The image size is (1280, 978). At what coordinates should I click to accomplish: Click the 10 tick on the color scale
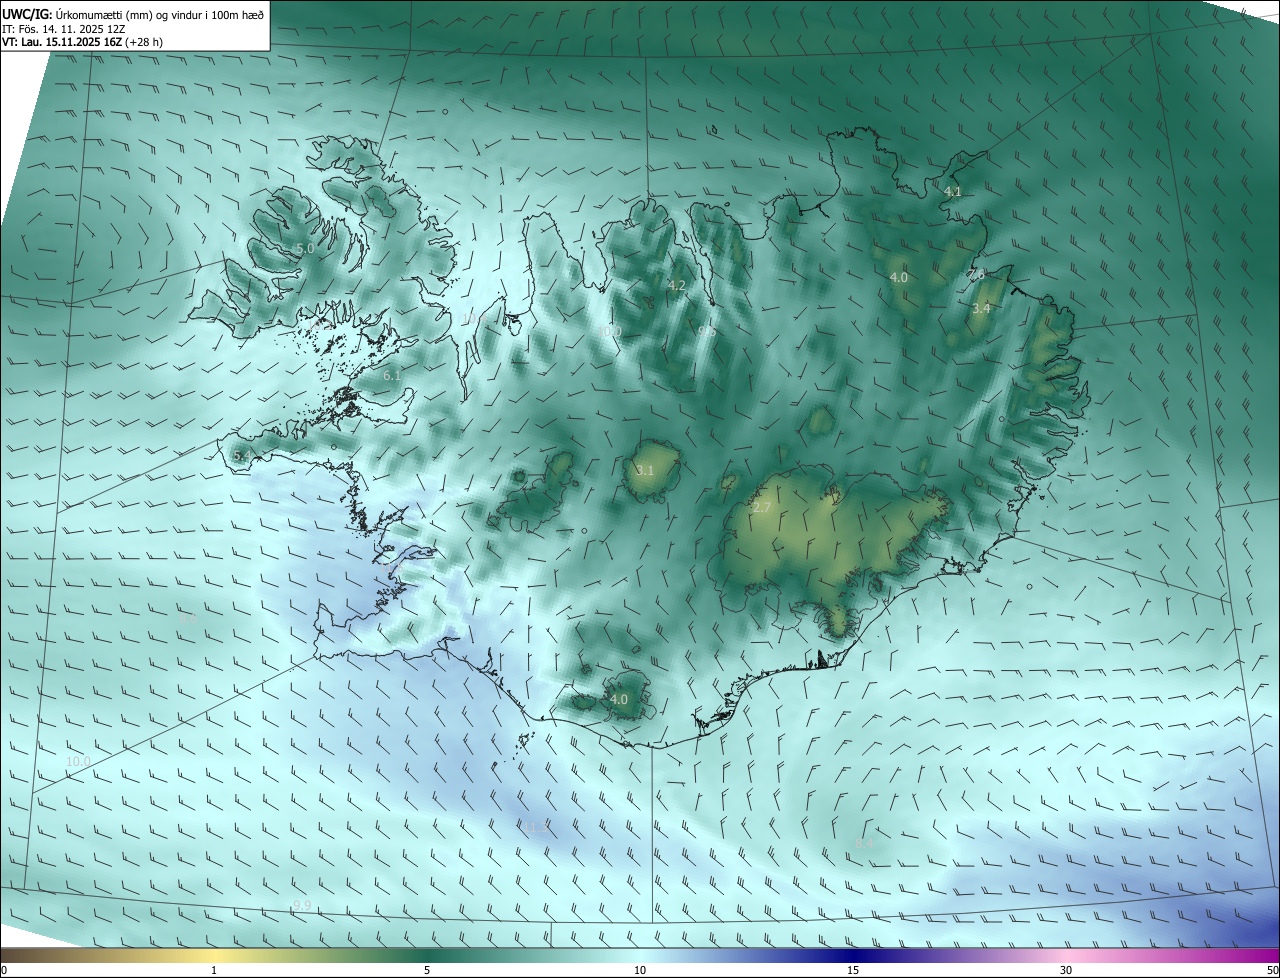(x=640, y=970)
